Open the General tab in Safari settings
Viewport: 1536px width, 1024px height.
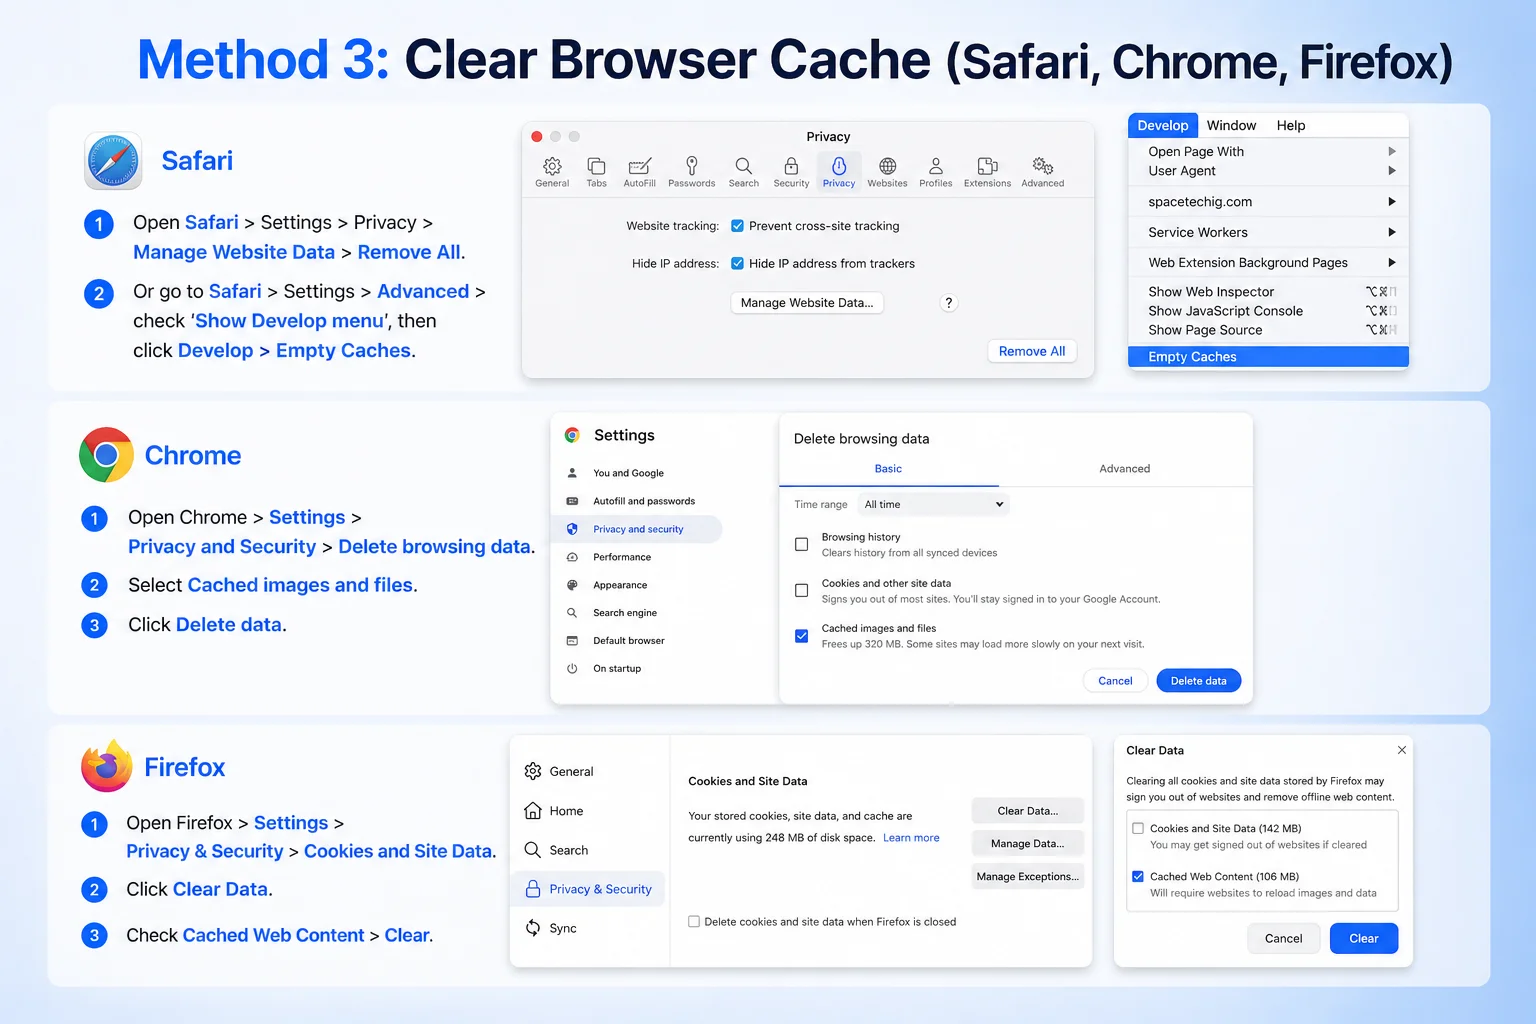click(x=552, y=172)
